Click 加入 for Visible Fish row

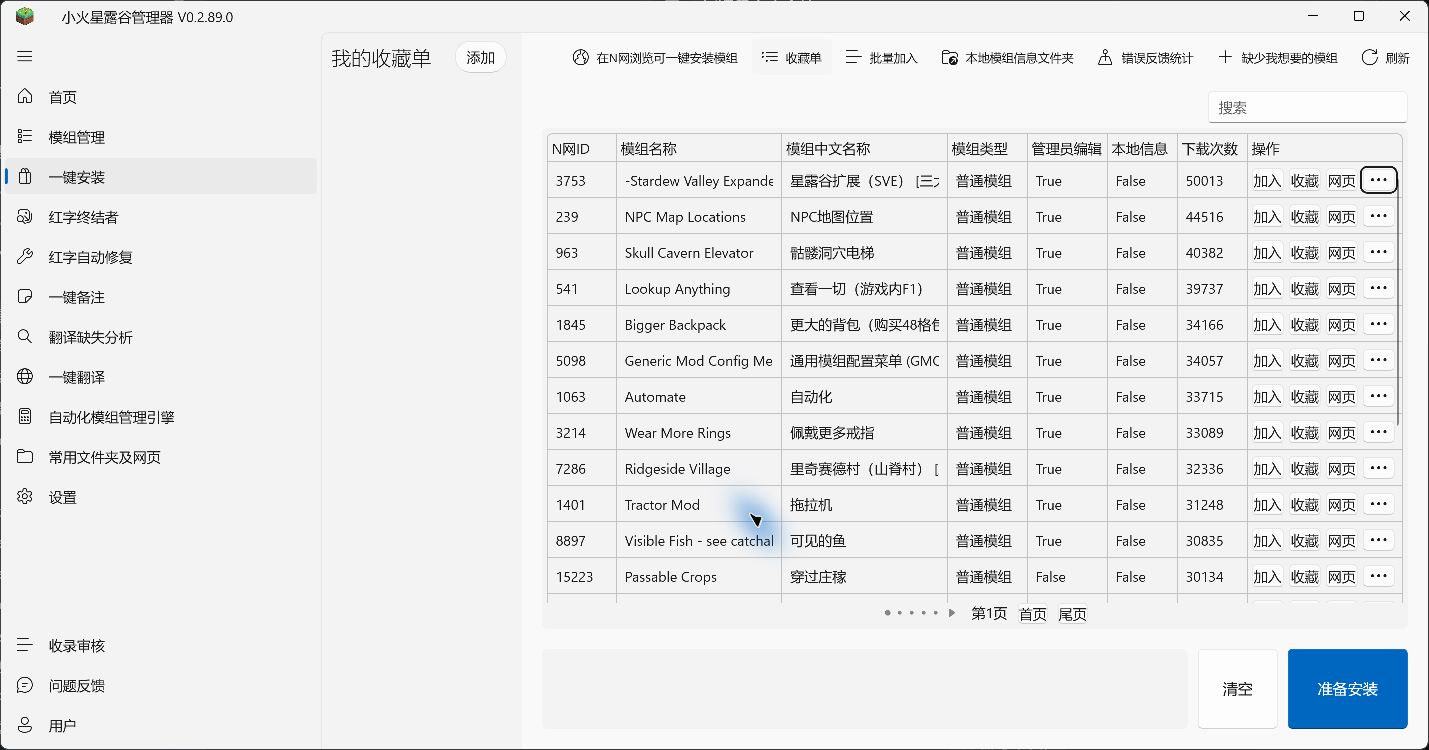(1267, 540)
